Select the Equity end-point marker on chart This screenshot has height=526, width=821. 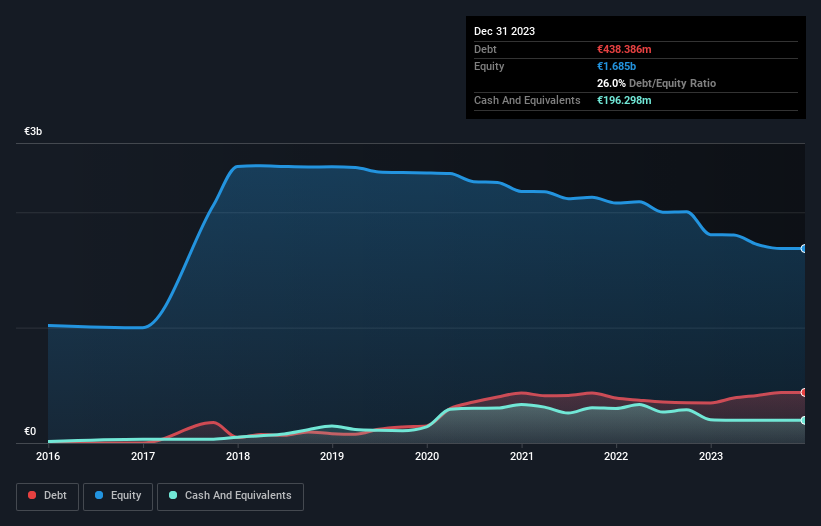(x=804, y=249)
